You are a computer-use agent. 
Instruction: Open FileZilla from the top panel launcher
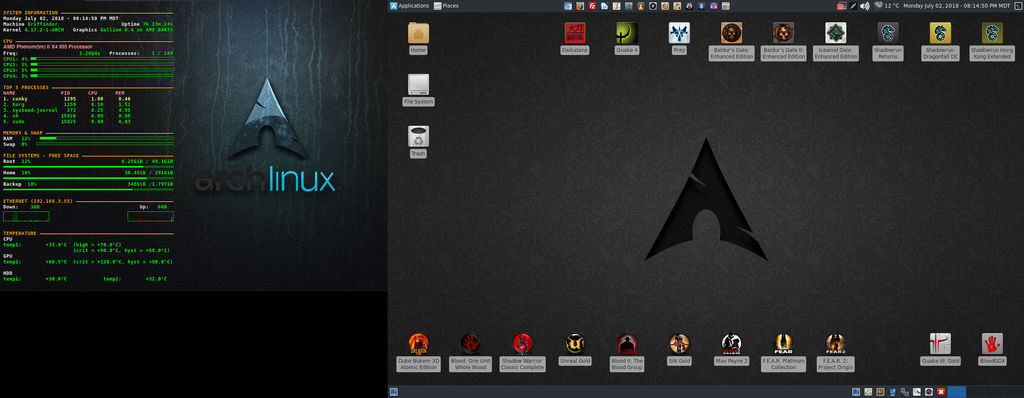[x=592, y=6]
